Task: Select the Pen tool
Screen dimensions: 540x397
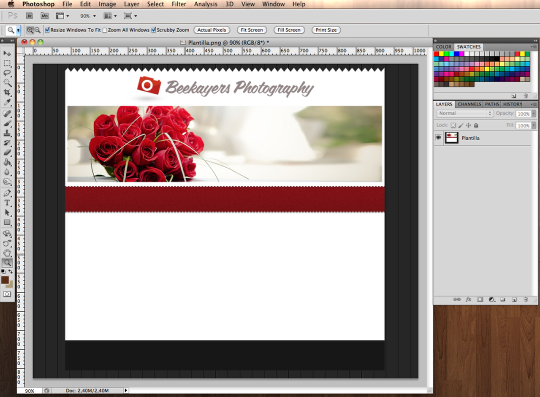Action: click(x=7, y=193)
